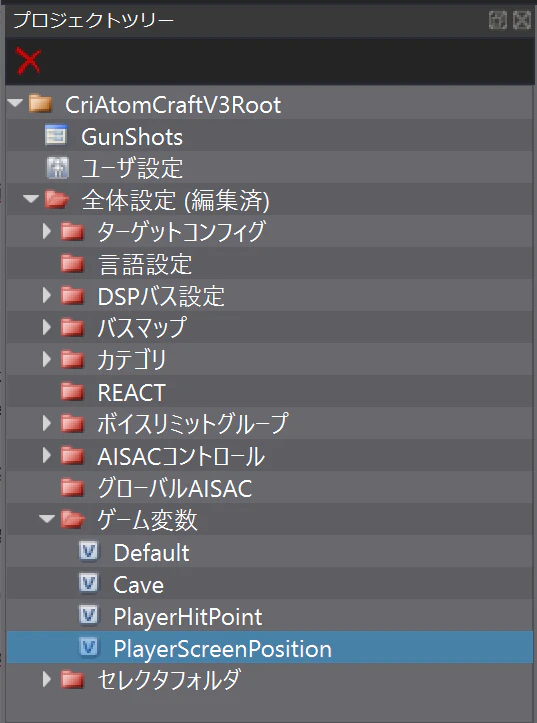
Task: Select the Cave game variable name
Action: pyautogui.click(x=138, y=585)
